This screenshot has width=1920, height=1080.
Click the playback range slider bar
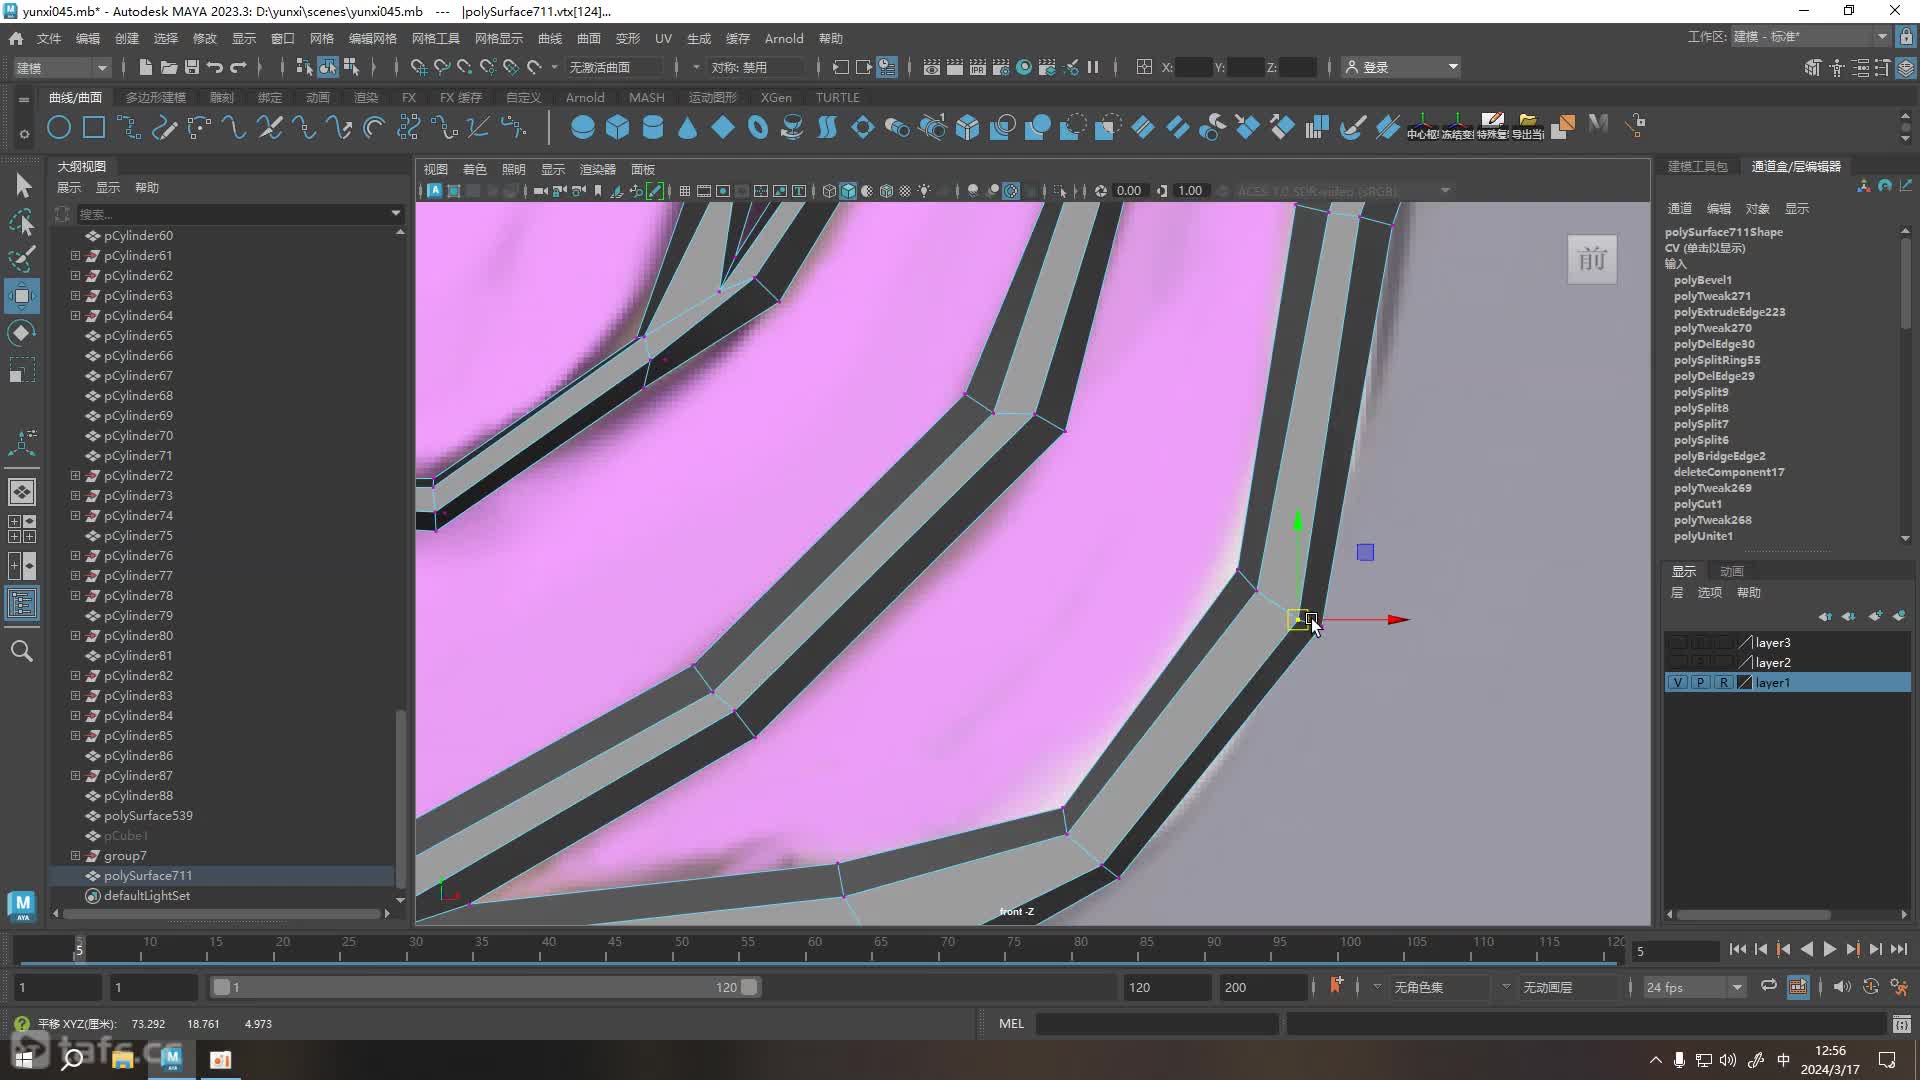(485, 987)
